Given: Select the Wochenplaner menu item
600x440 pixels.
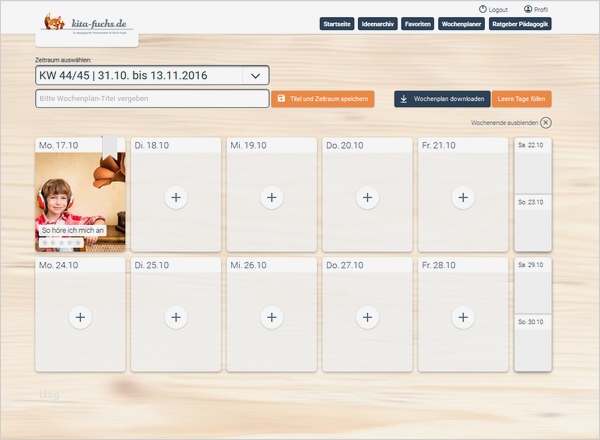Looking at the screenshot, I should [x=461, y=24].
